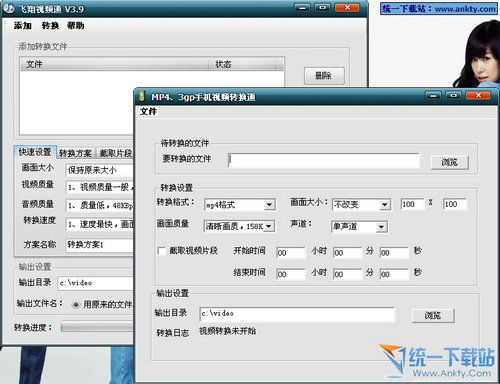Click the 开始时间 seconds field
Screen dimensions: 500x384
pyautogui.click(x=394, y=253)
